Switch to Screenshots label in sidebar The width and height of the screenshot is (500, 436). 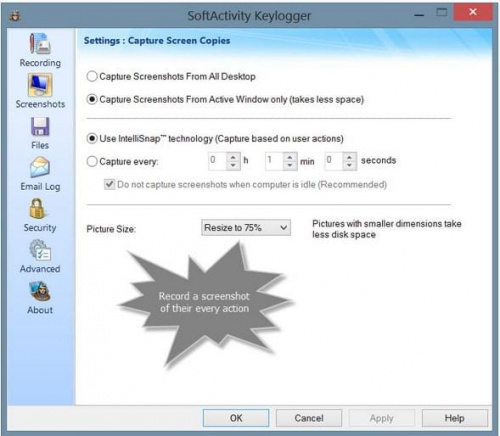click(x=40, y=104)
